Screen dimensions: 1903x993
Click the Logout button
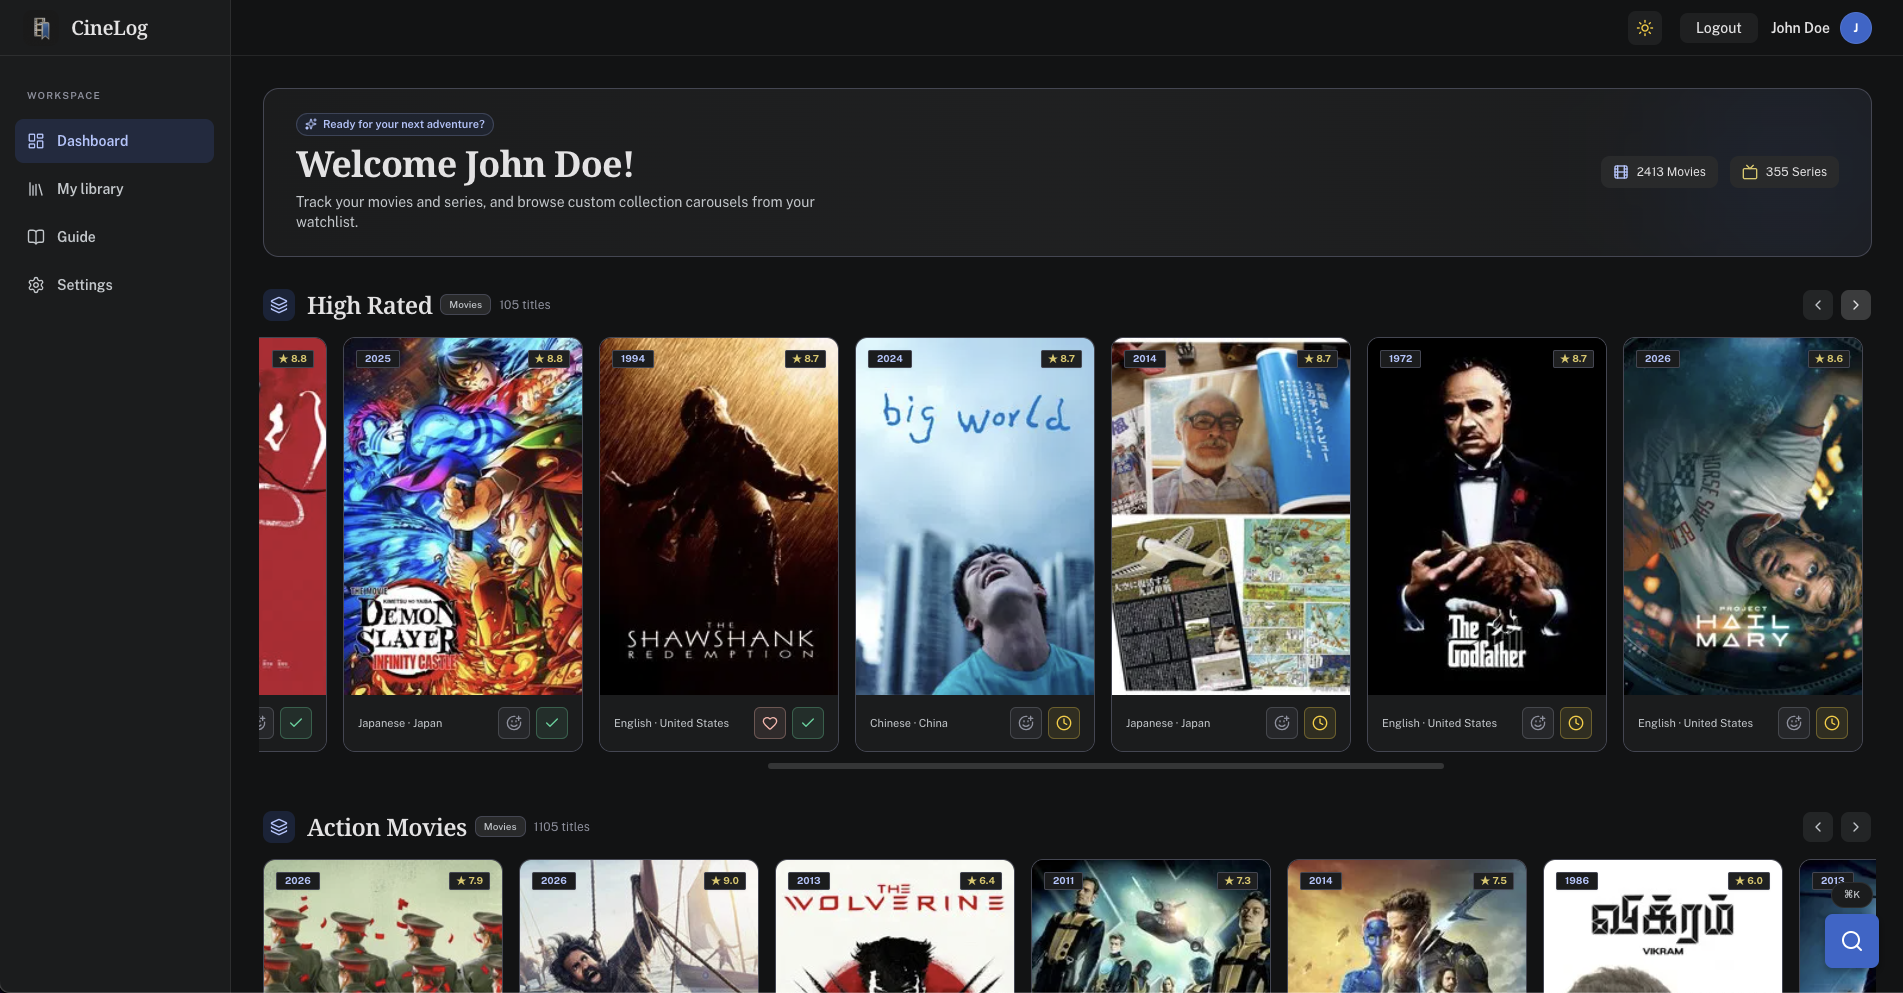pos(1718,28)
